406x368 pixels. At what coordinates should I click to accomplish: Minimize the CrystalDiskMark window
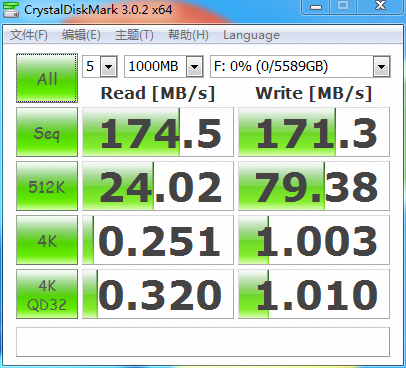coord(316,7)
